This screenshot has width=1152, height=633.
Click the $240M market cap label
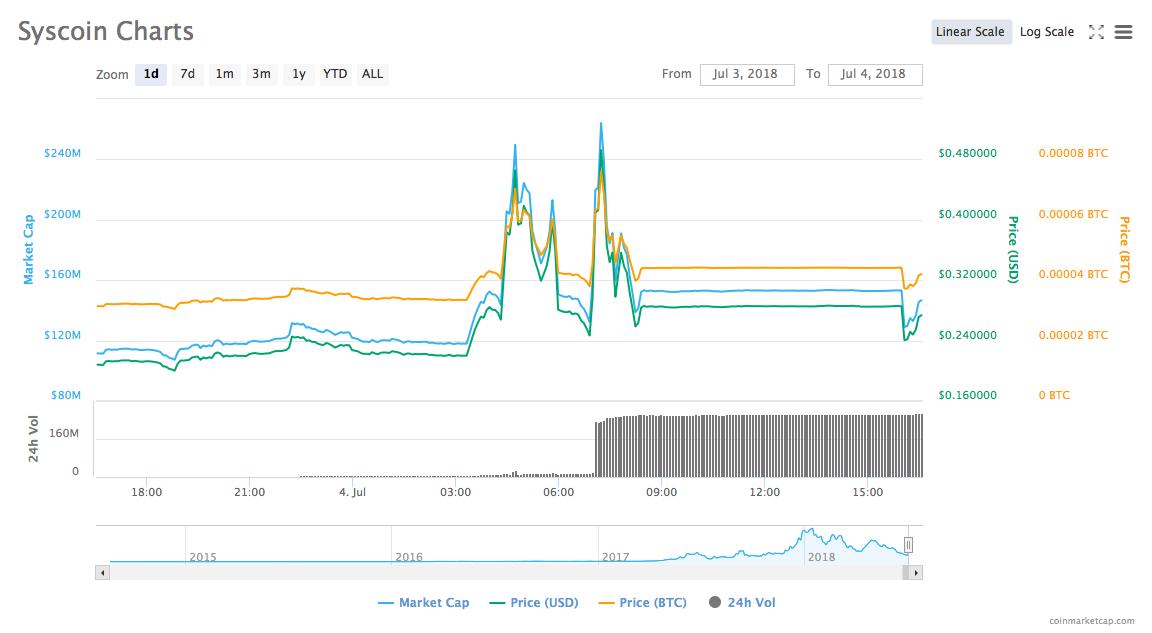[x=62, y=153]
